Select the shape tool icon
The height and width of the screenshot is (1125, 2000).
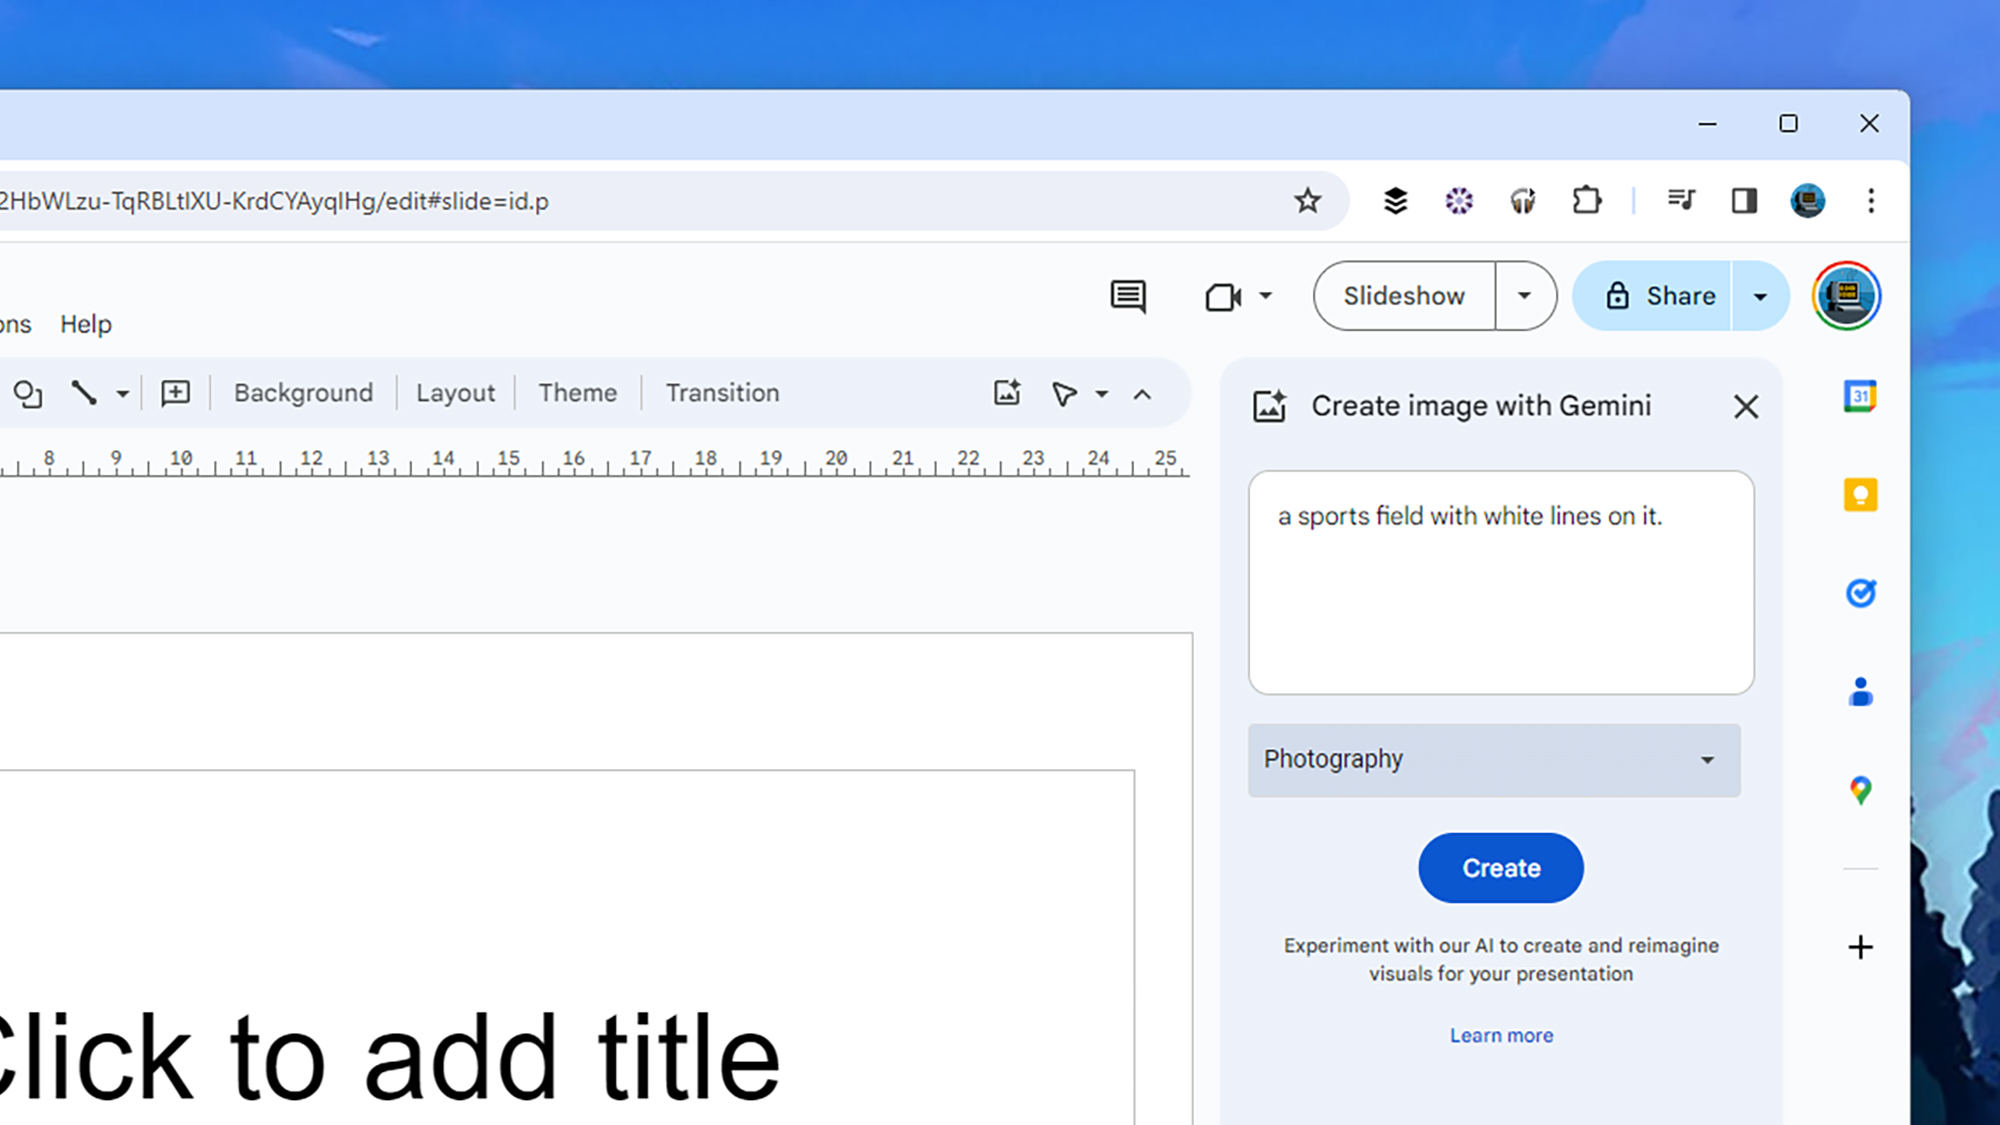tap(28, 393)
